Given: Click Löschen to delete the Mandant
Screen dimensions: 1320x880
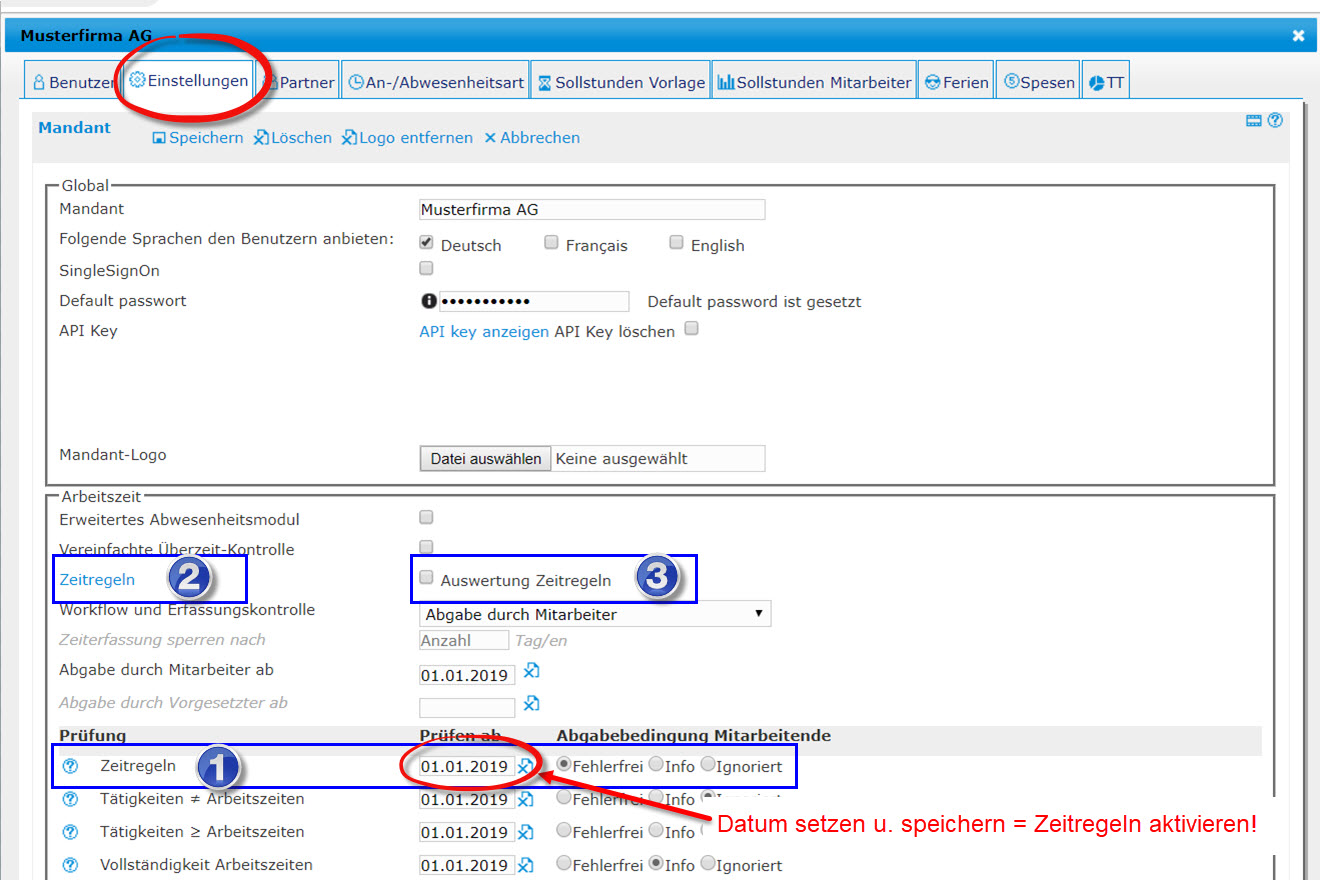Looking at the screenshot, I should coord(293,138).
